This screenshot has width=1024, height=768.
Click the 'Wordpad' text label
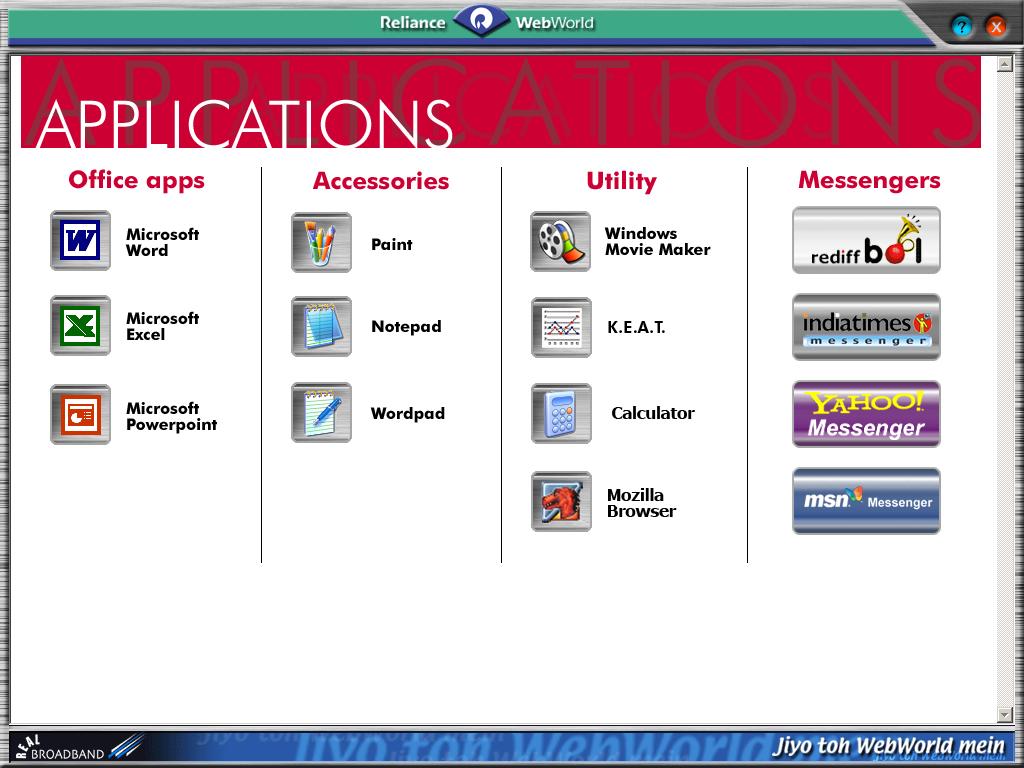[408, 413]
